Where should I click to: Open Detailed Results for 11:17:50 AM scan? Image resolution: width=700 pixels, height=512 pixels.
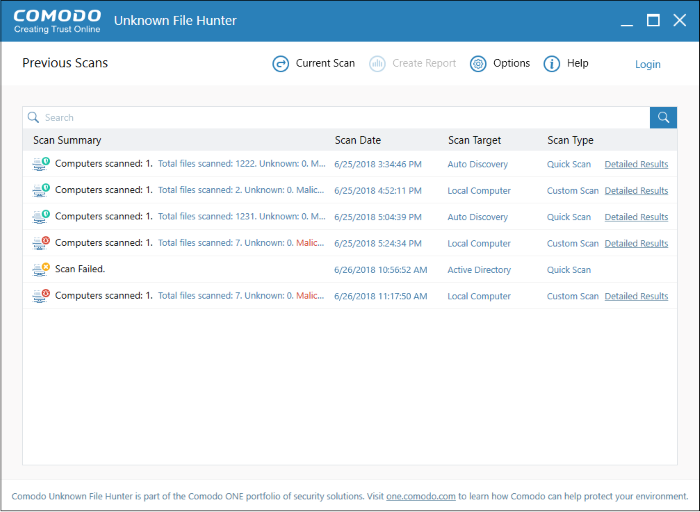tap(636, 296)
